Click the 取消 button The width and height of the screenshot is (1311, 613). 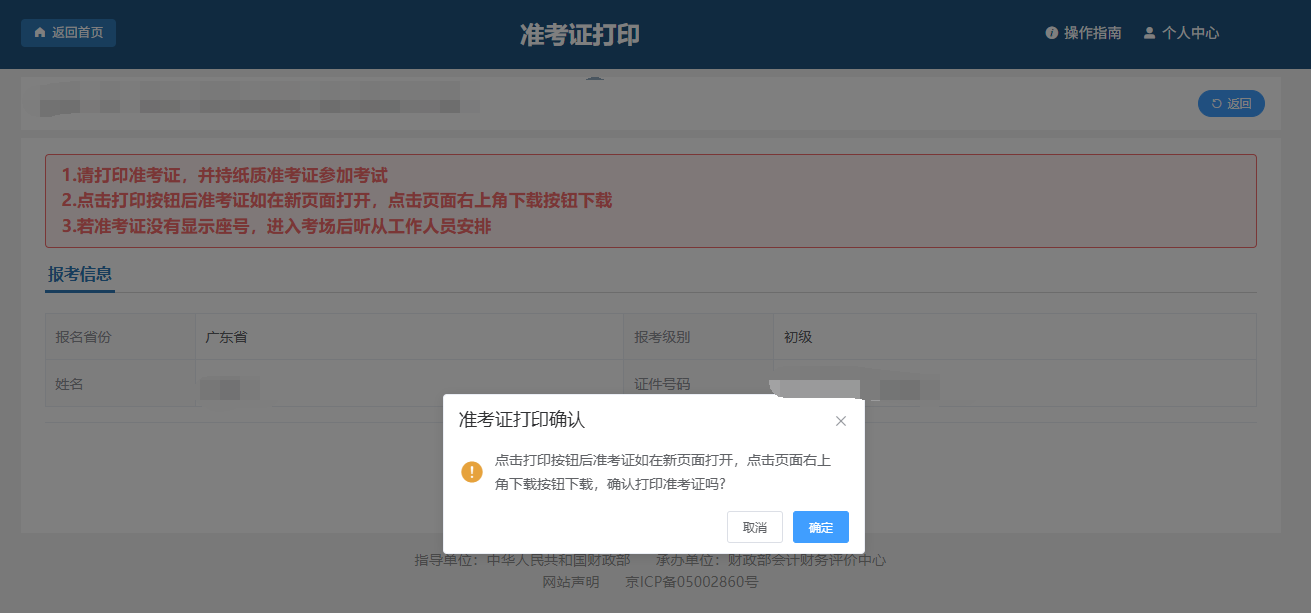[755, 527]
